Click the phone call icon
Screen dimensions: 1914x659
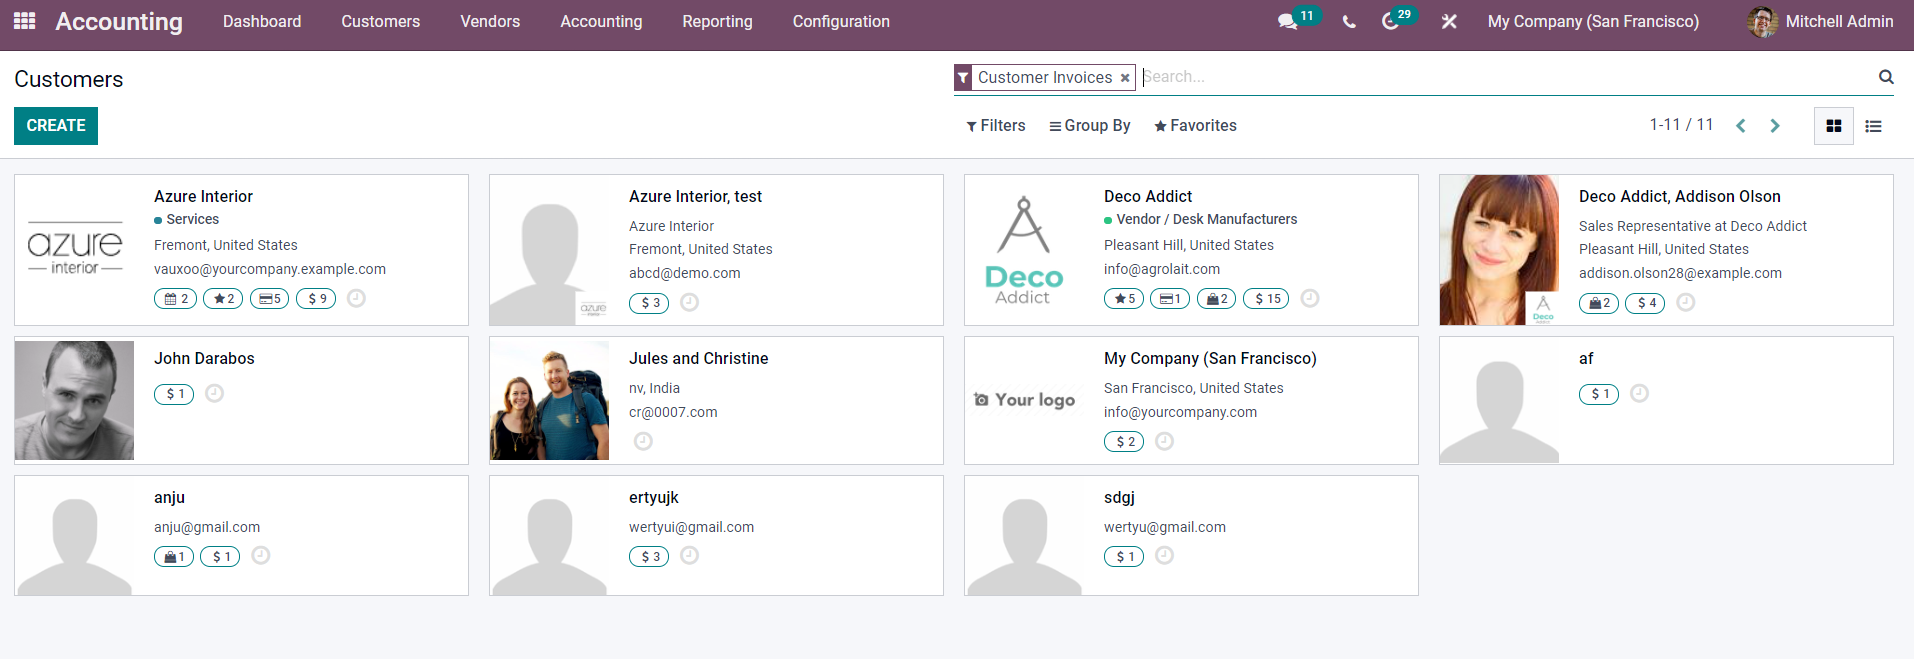point(1349,22)
